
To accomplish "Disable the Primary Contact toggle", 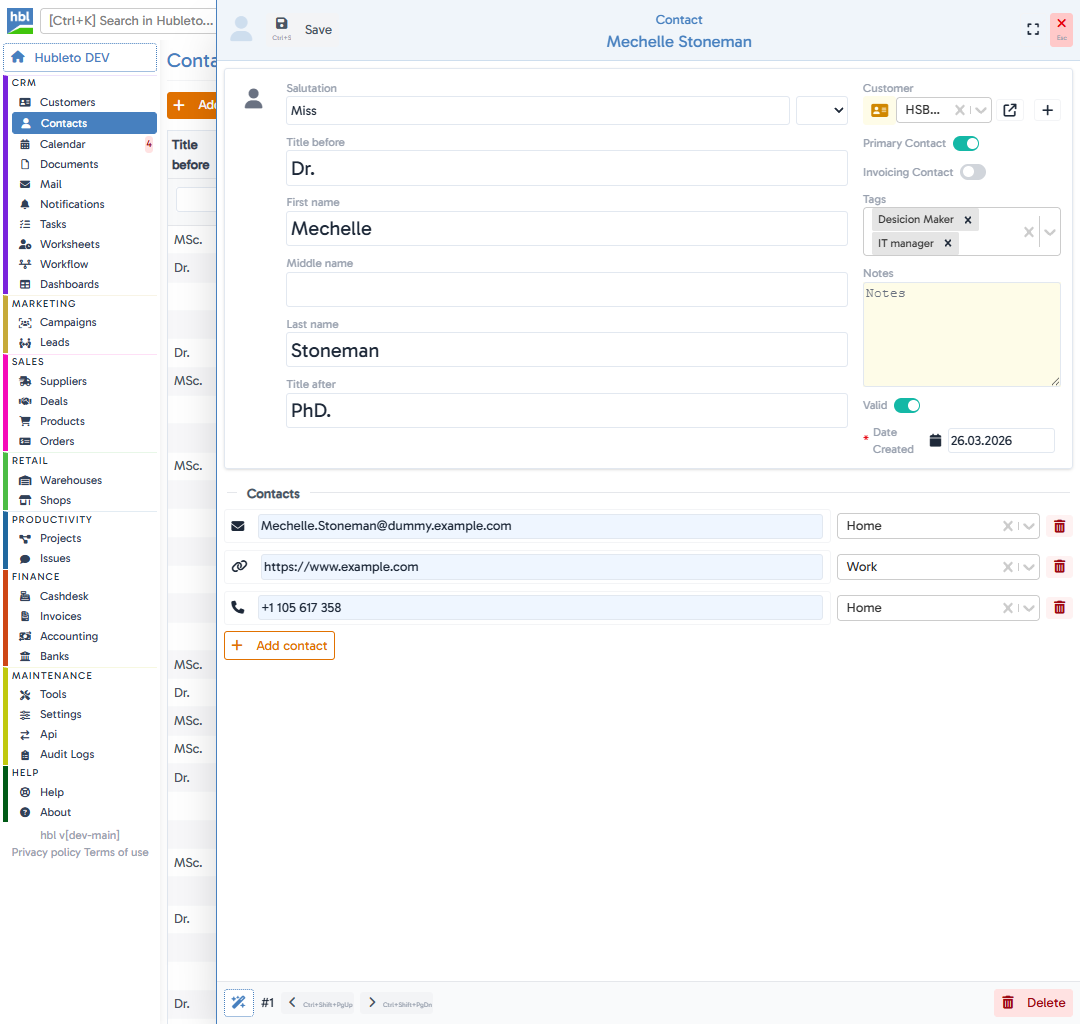I will point(966,143).
